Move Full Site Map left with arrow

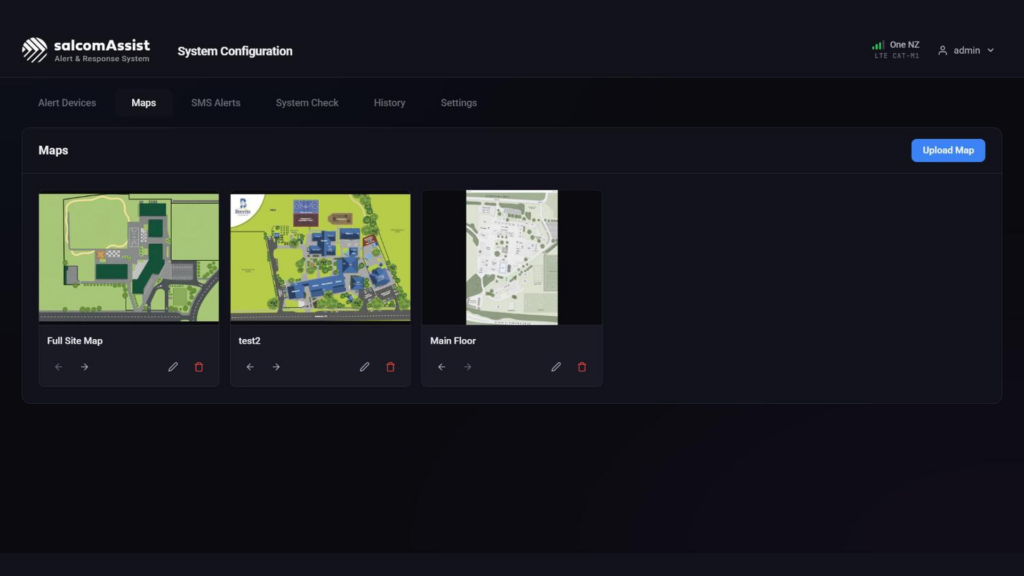point(59,367)
